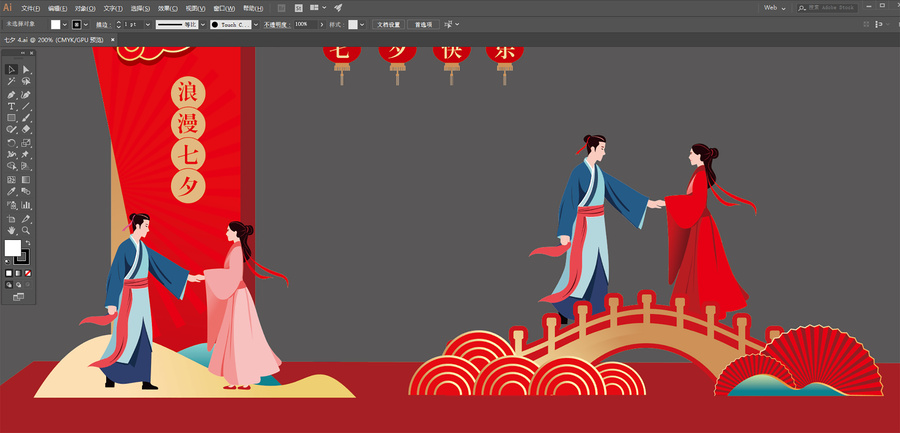
Task: Select the Eyedropper tool
Action: pyautogui.click(x=11, y=192)
